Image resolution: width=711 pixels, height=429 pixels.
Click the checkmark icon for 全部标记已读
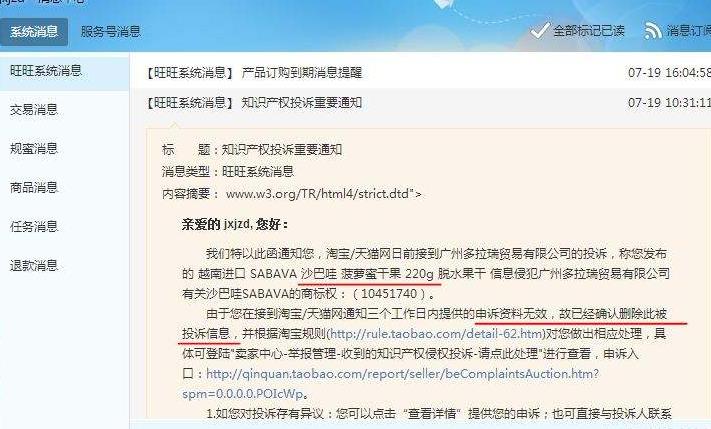point(540,30)
